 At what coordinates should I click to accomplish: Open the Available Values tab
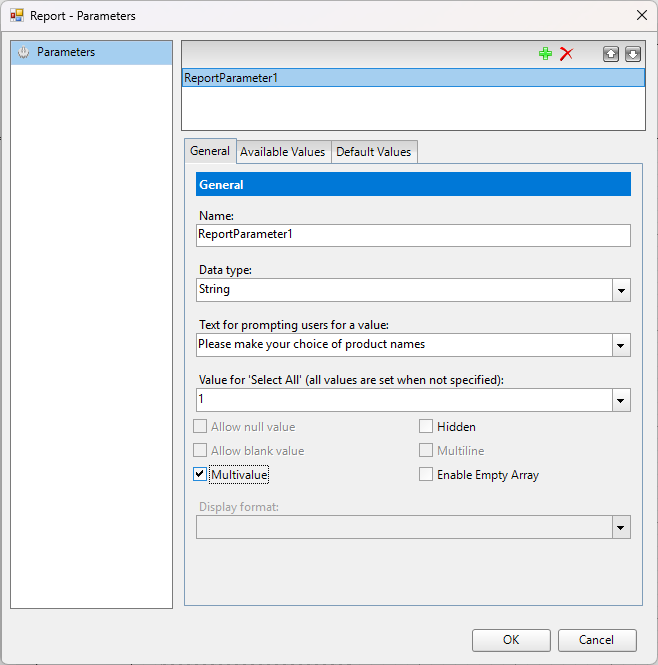[283, 152]
